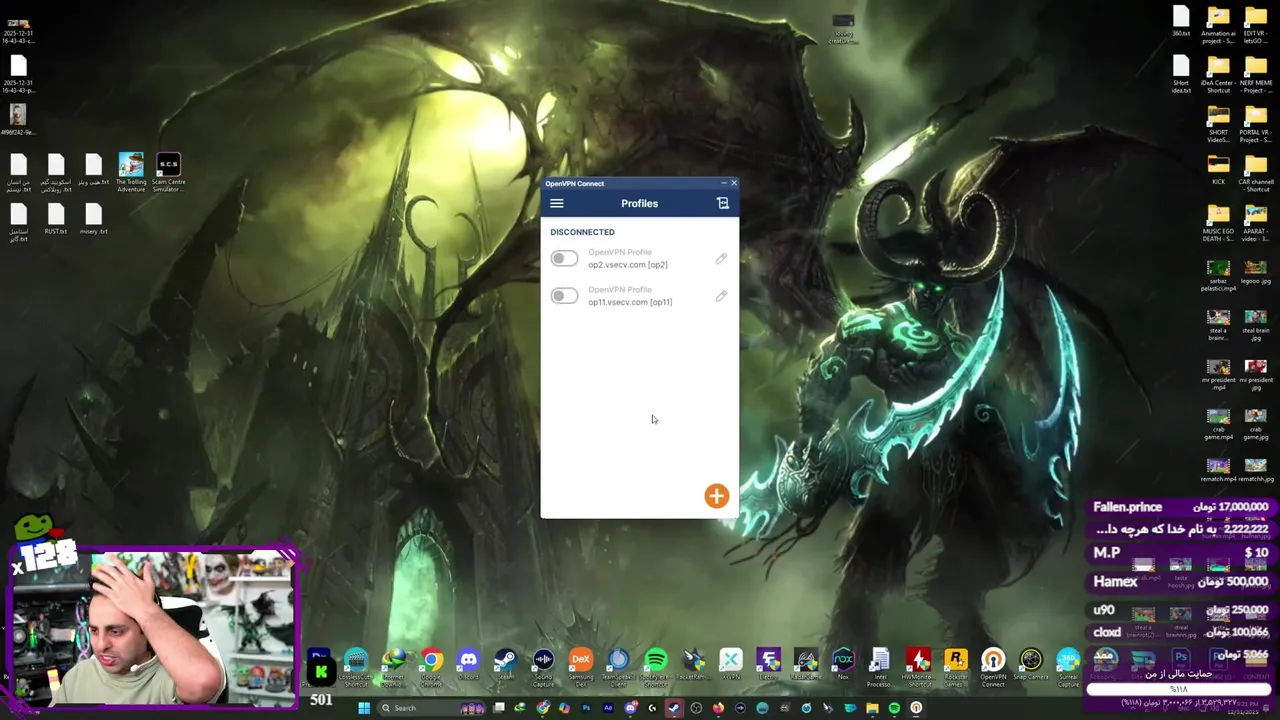The width and height of the screenshot is (1280, 720).
Task: Open After Effects from the taskbar
Action: (608, 708)
